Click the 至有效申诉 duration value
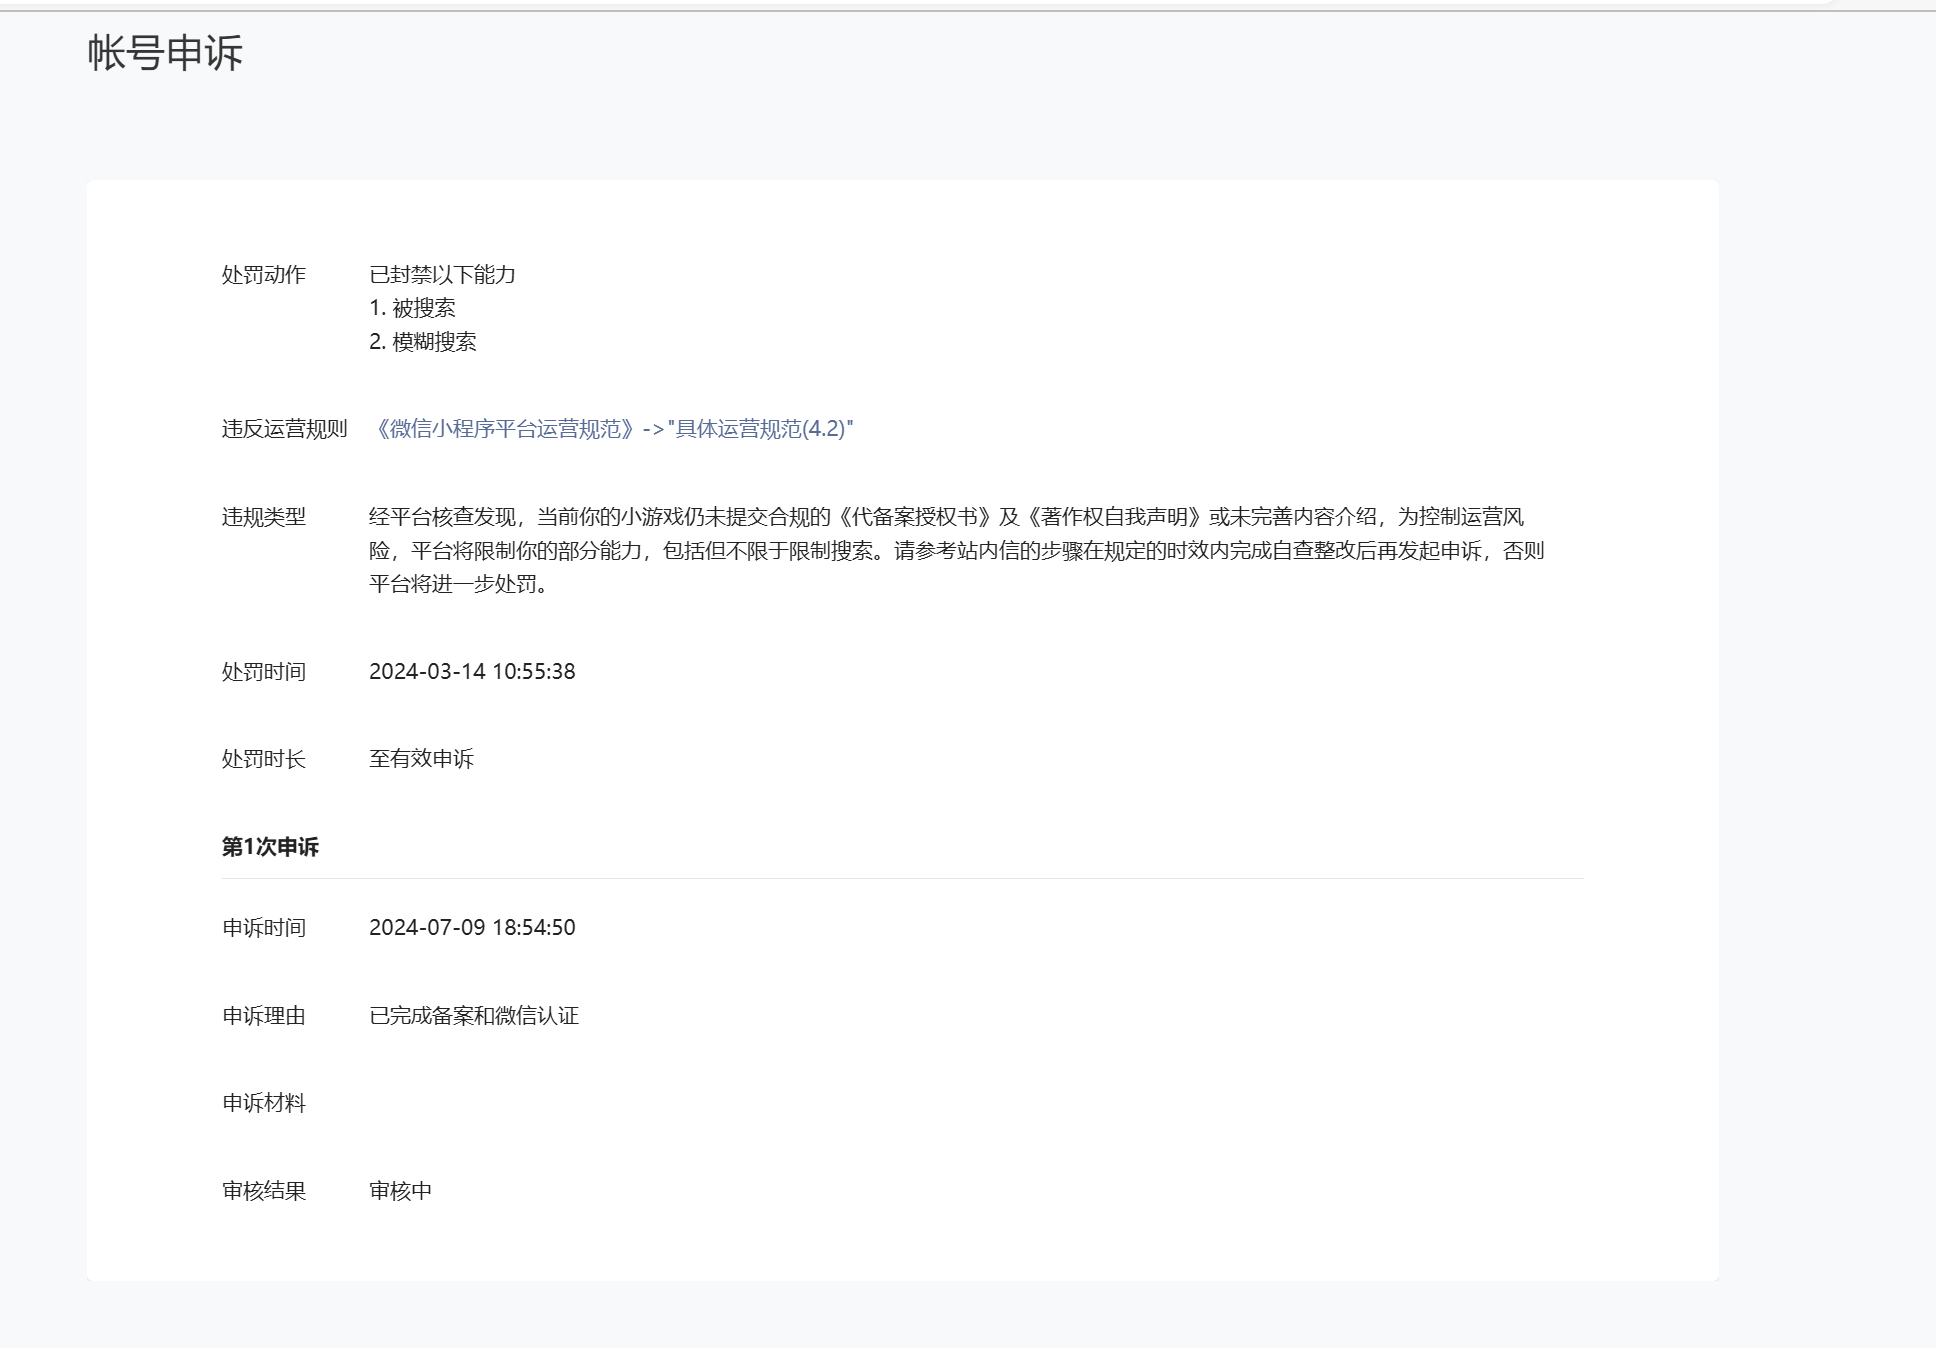Screen dimensions: 1936x1348 (421, 759)
